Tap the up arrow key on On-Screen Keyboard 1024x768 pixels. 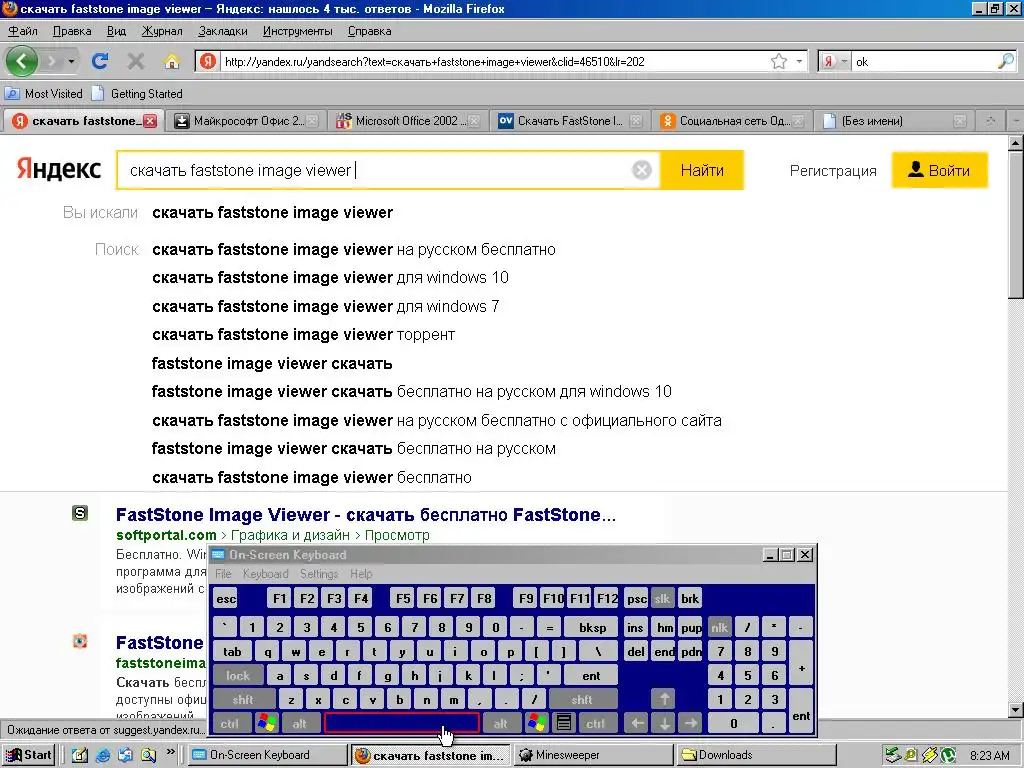[664, 699]
